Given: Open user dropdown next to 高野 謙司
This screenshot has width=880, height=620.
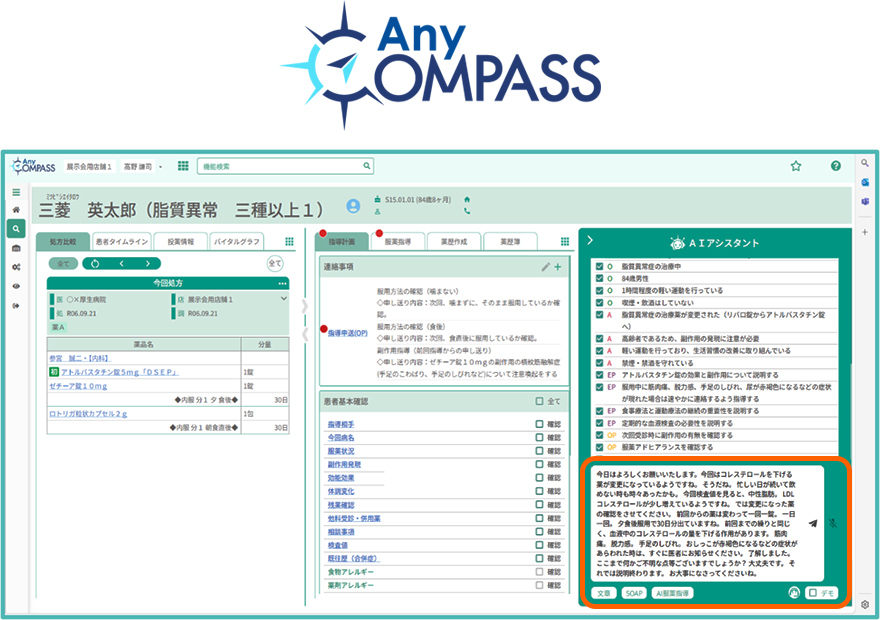Looking at the screenshot, I should point(161,167).
